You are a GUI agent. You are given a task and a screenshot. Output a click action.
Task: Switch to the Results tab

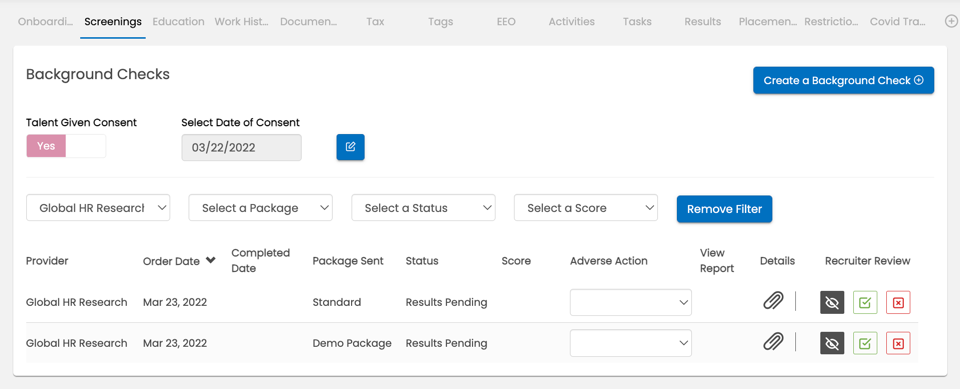[703, 21]
